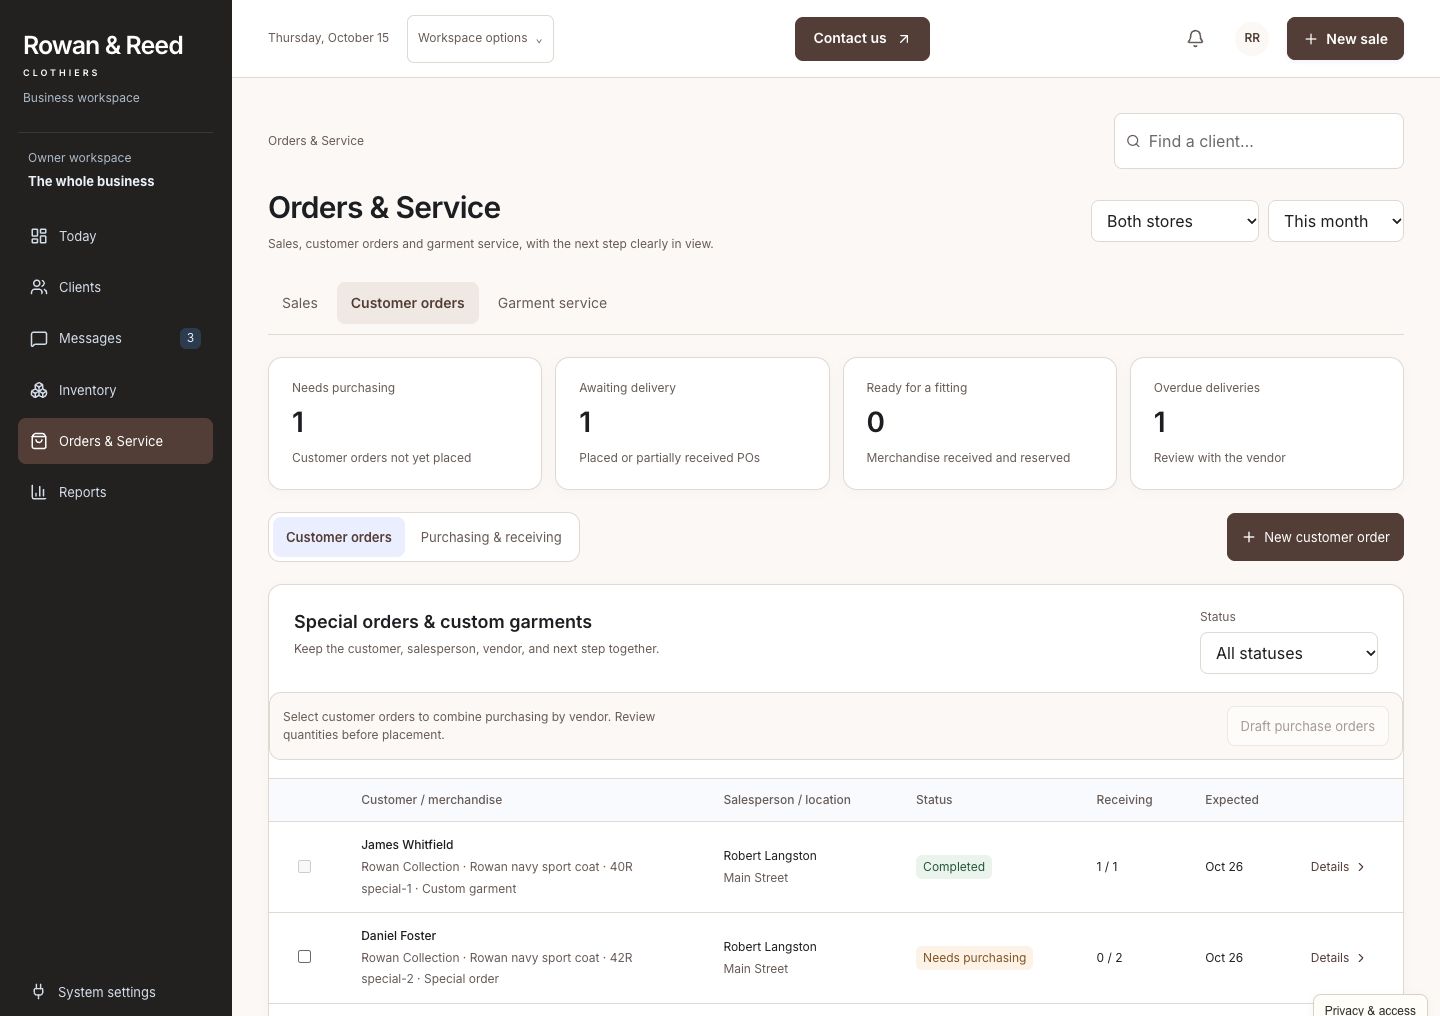Click Draft purchase orders button
The image size is (1440, 1016).
pyautogui.click(x=1307, y=726)
